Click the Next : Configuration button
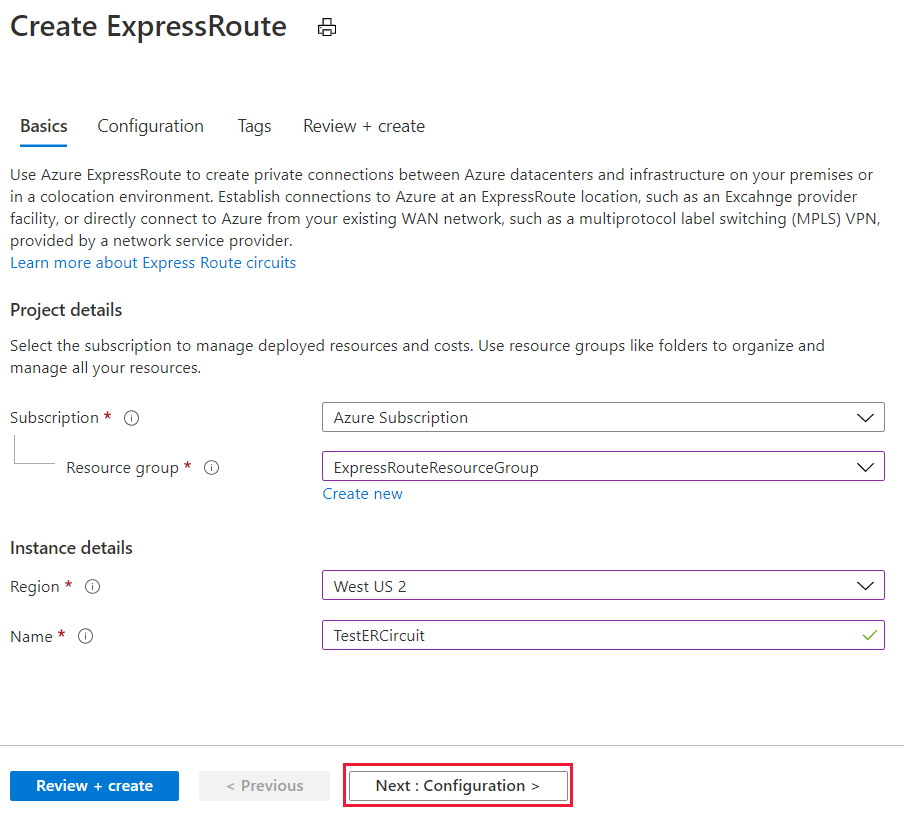This screenshot has width=904, height=816. pyautogui.click(x=457, y=786)
